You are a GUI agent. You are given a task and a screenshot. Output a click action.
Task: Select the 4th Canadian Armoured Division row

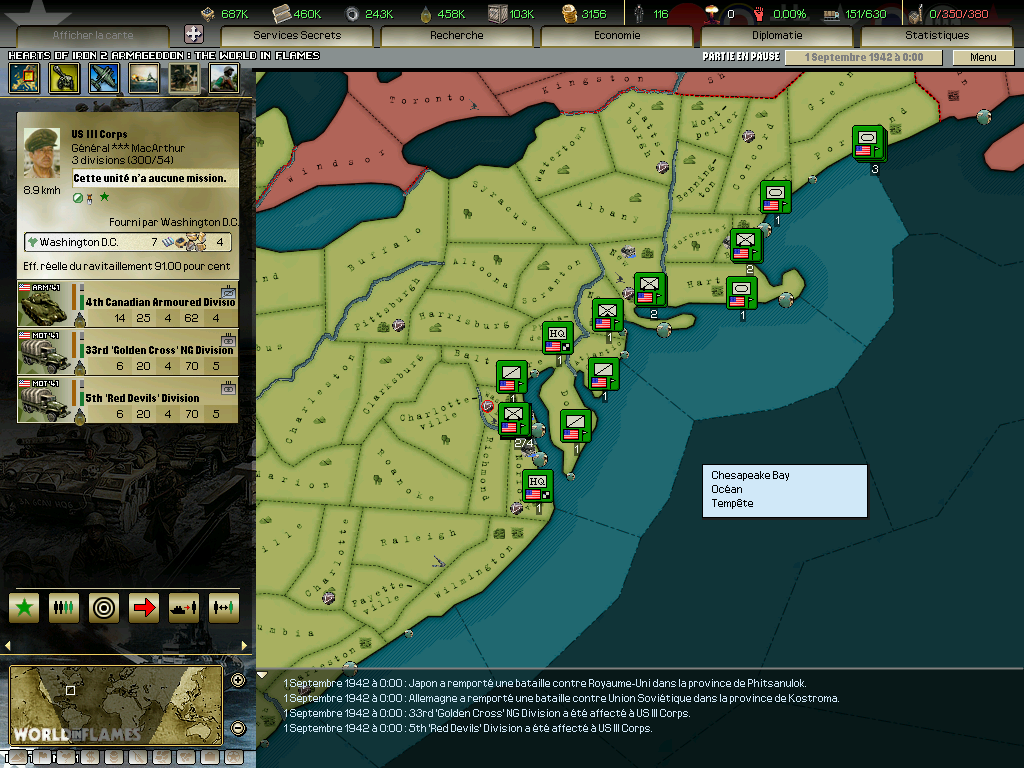click(x=127, y=304)
